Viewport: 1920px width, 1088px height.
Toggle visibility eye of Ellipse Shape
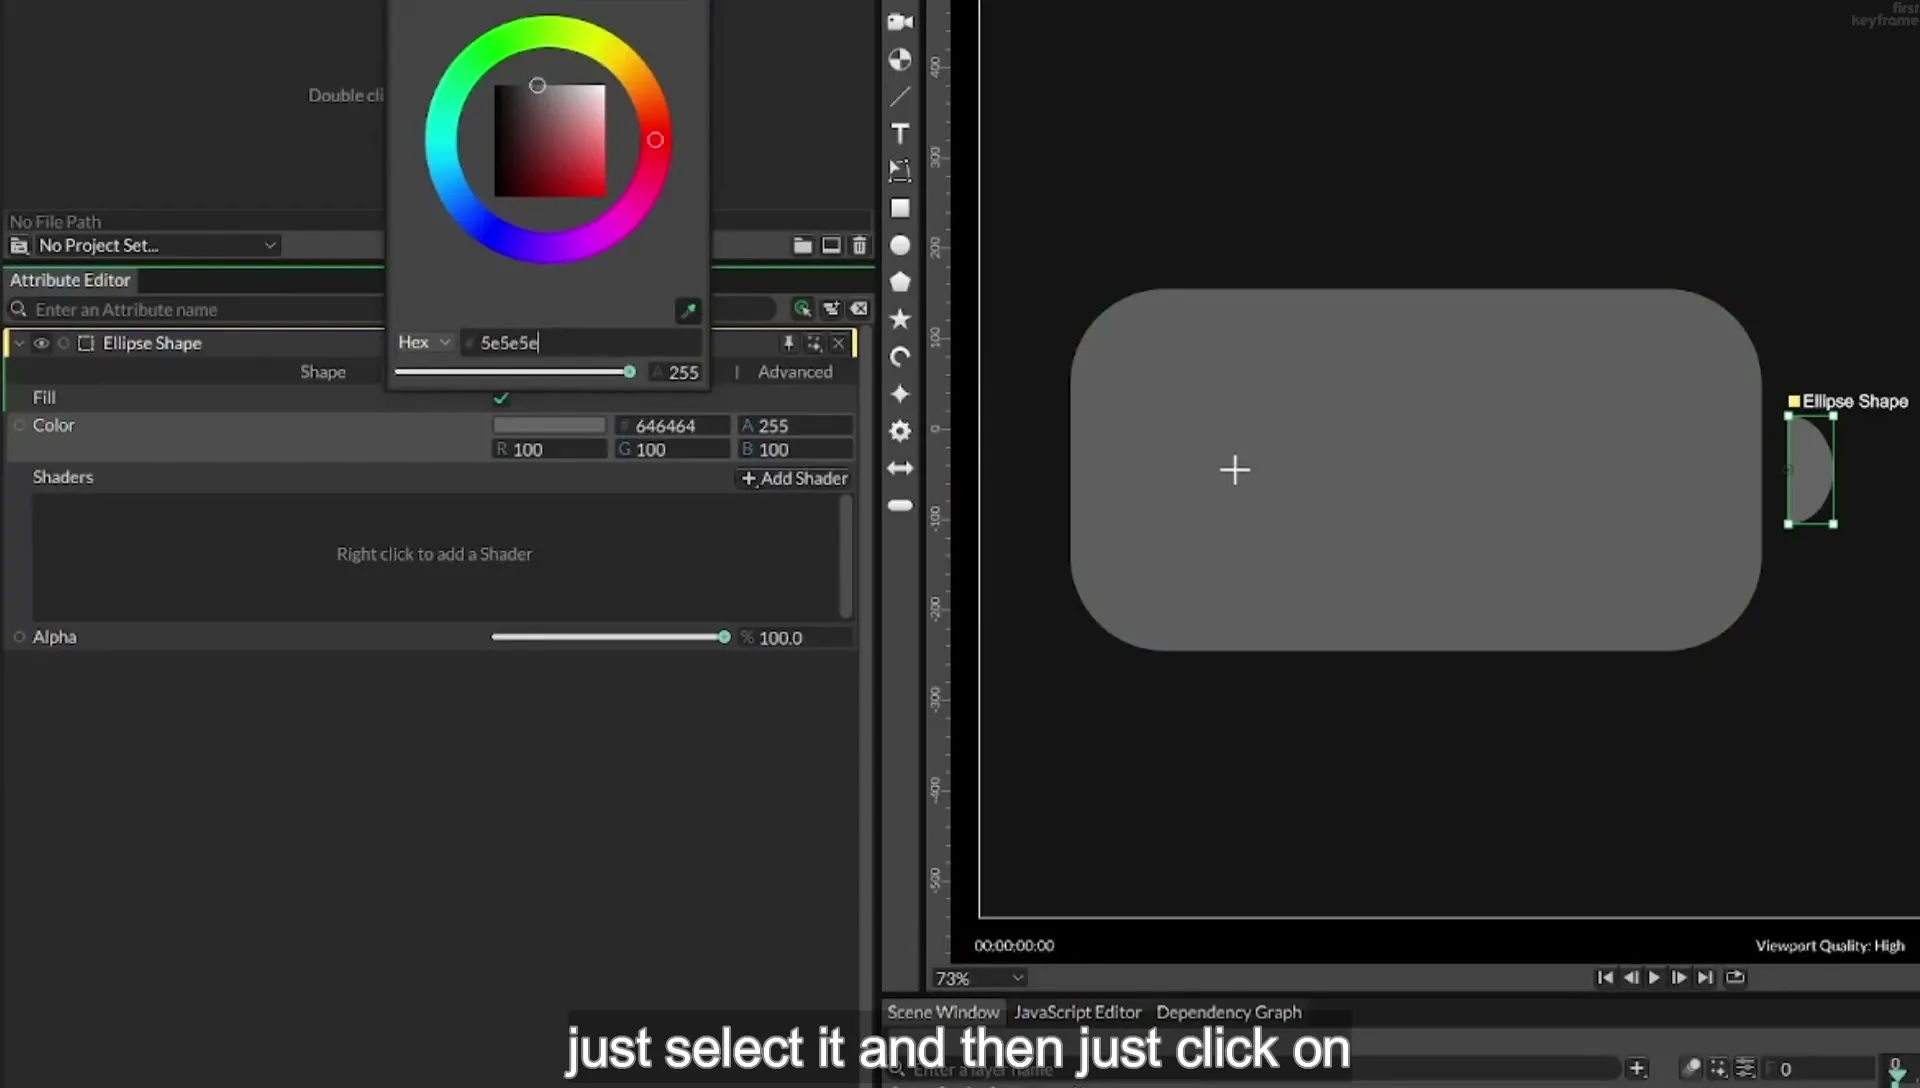coord(41,343)
